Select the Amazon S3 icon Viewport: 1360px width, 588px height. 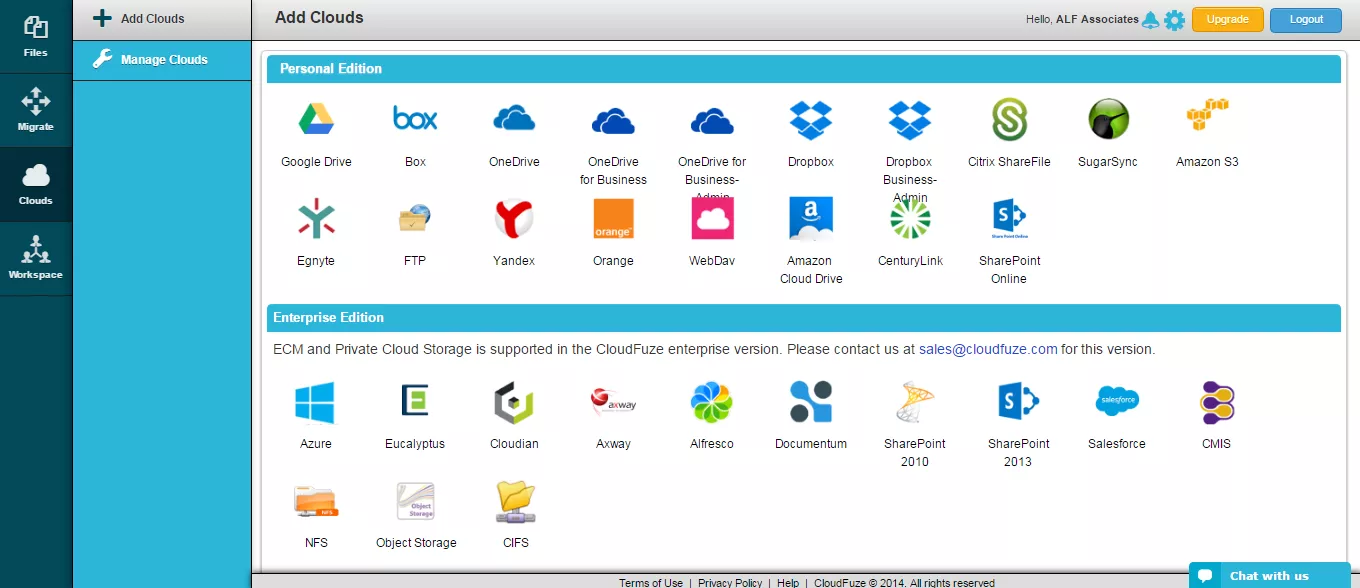pos(1207,116)
